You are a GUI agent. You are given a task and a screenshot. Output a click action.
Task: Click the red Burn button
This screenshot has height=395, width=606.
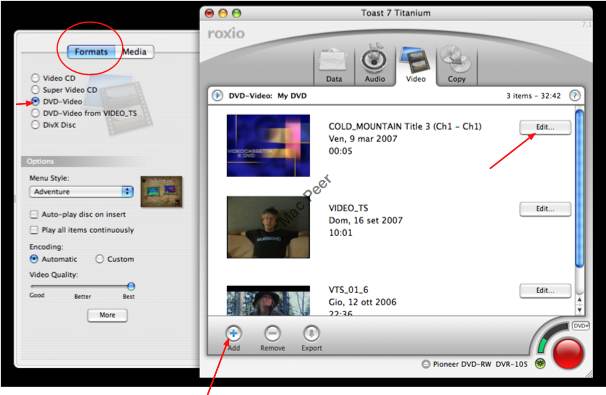pos(568,353)
